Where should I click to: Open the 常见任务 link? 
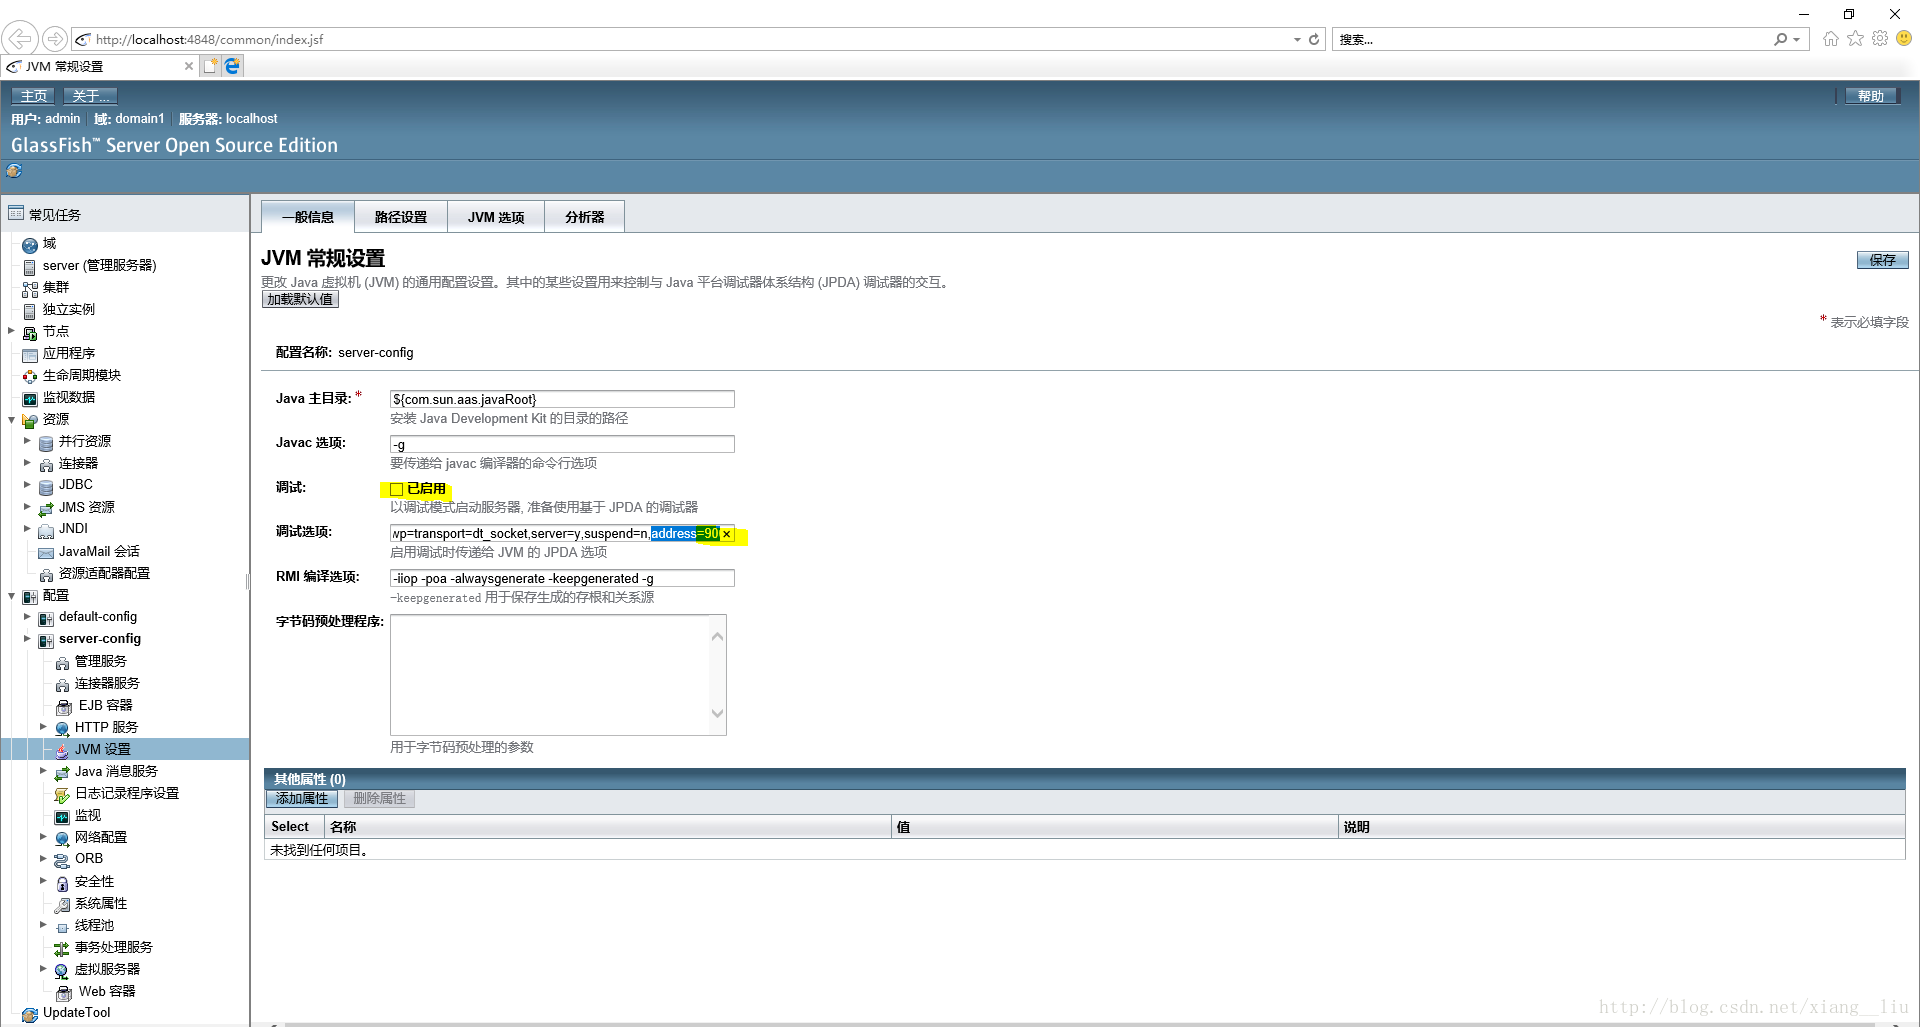click(55, 214)
